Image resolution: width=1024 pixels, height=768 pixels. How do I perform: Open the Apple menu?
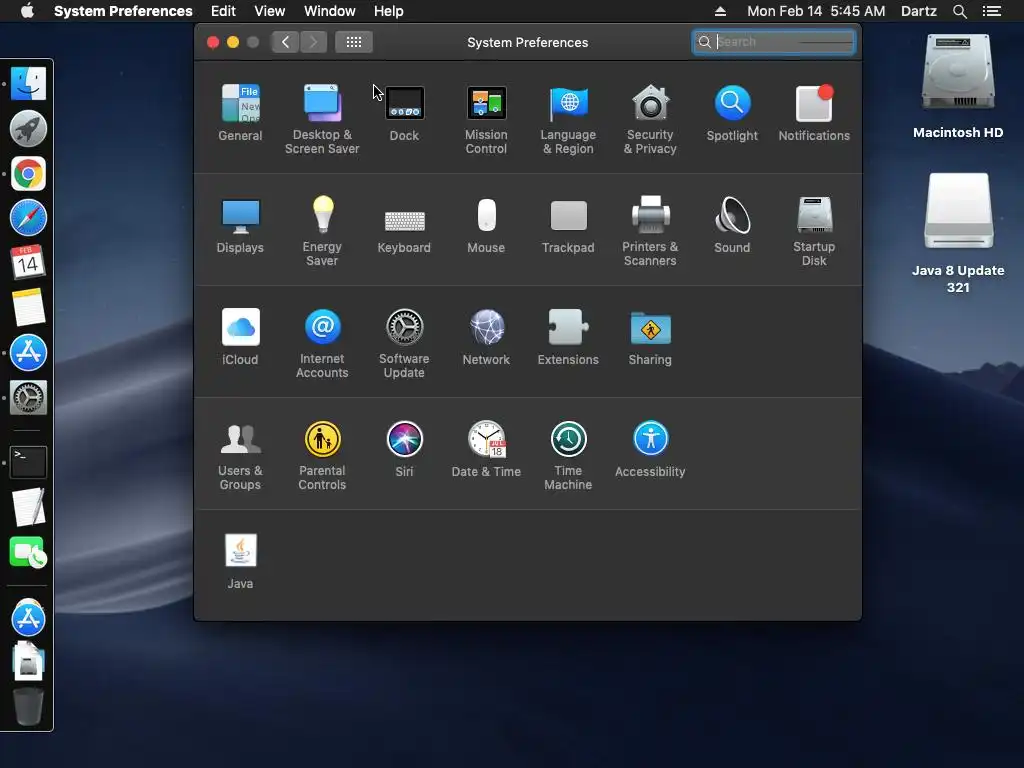tap(27, 11)
